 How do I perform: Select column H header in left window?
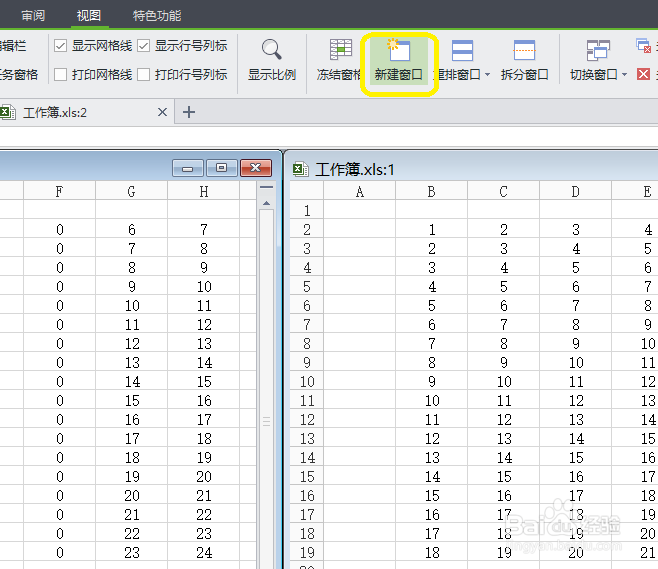pyautogui.click(x=204, y=191)
